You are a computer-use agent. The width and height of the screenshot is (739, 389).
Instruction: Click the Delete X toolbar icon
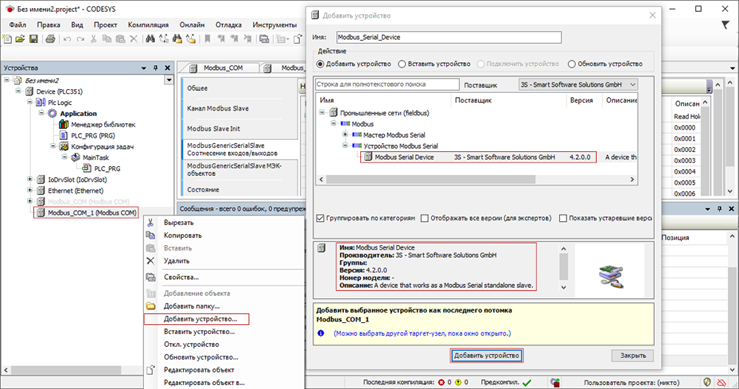(134, 39)
